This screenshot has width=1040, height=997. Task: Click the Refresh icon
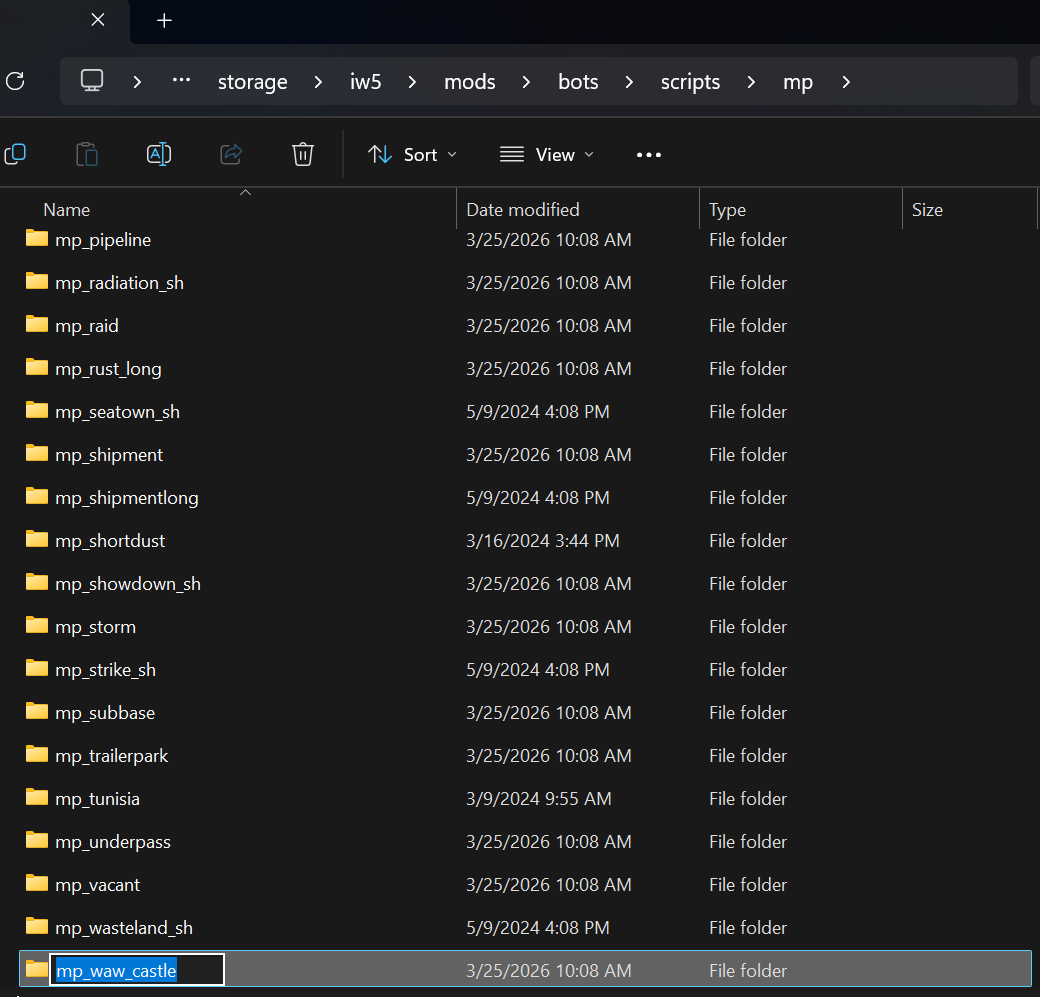(x=15, y=82)
